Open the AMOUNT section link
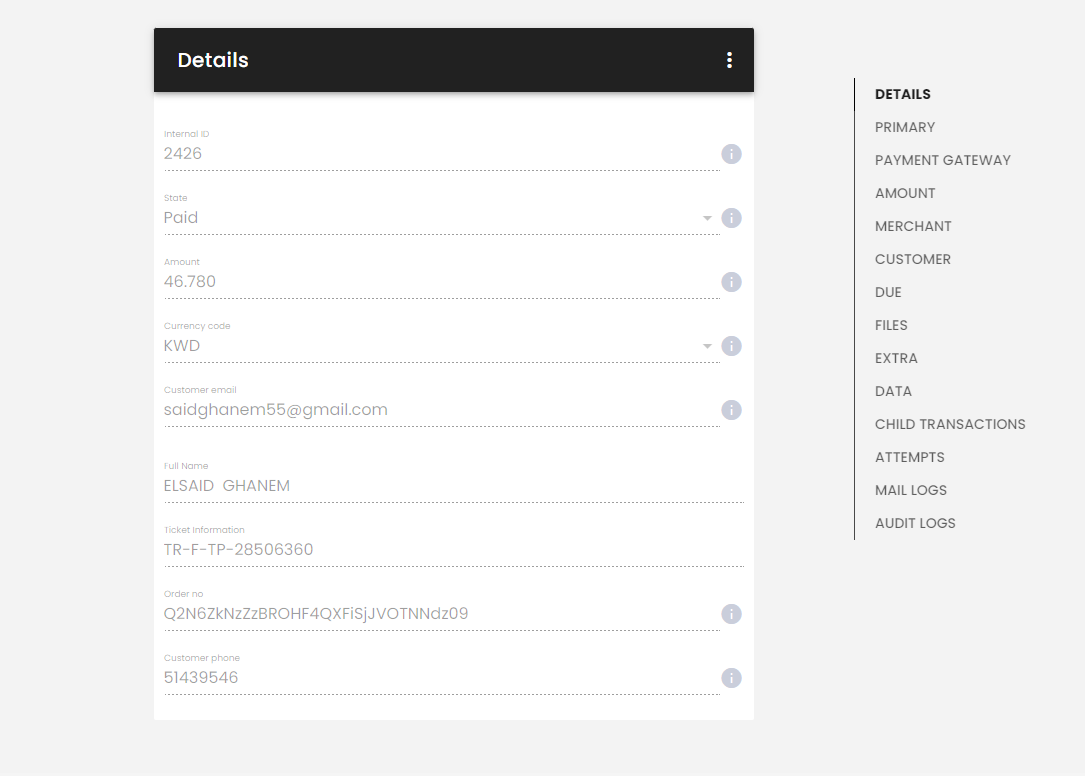Image resolution: width=1085 pixels, height=776 pixels. (904, 193)
